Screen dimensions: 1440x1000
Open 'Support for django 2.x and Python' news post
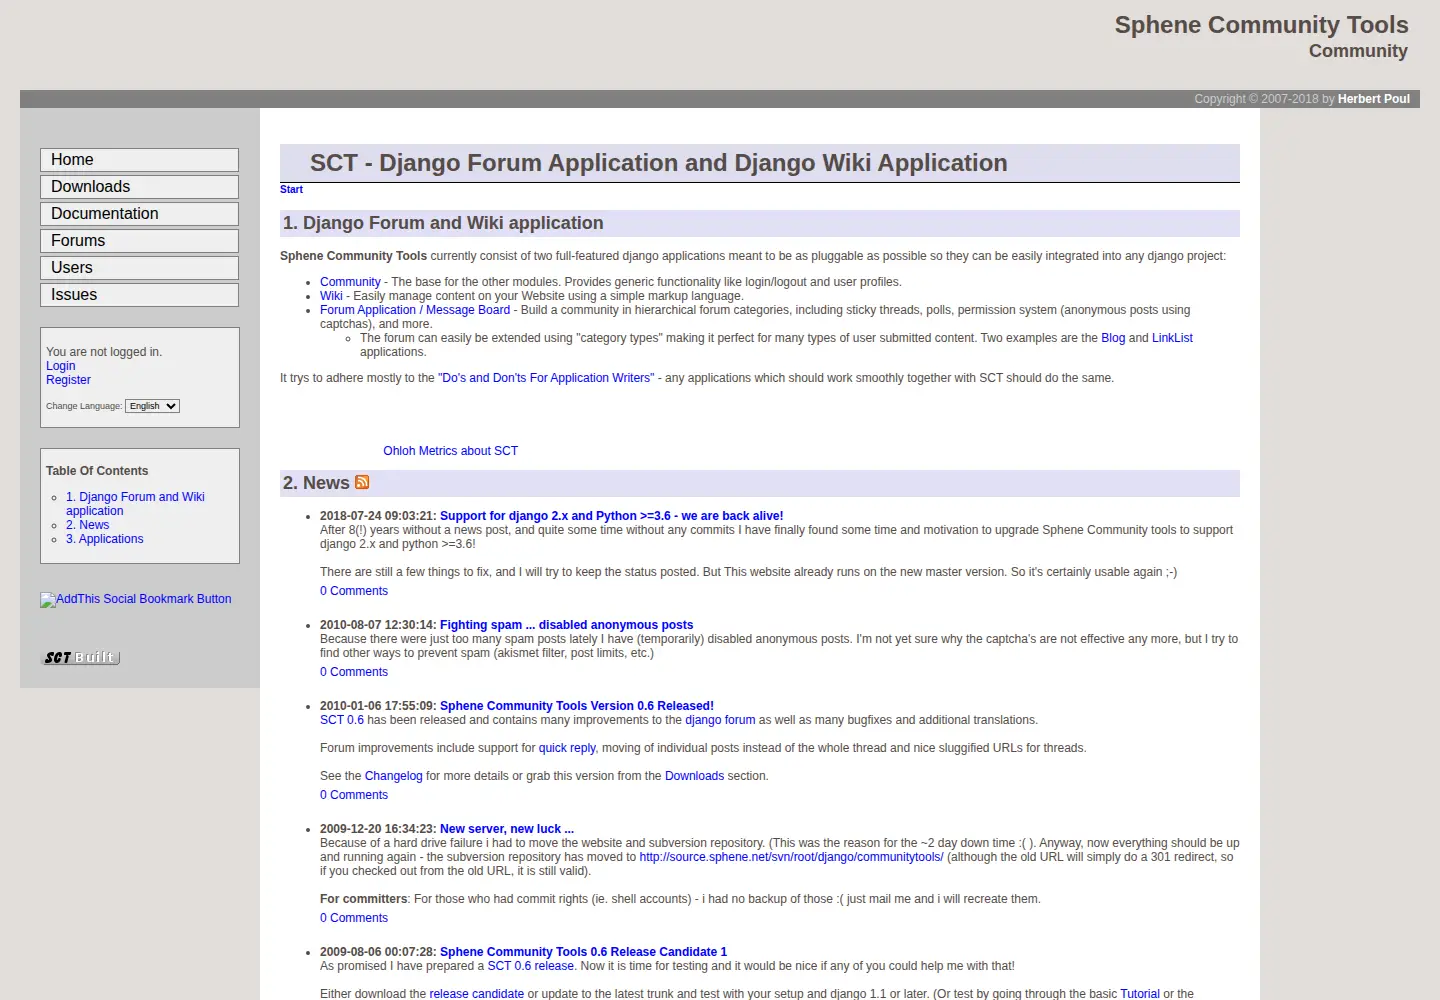[611, 516]
